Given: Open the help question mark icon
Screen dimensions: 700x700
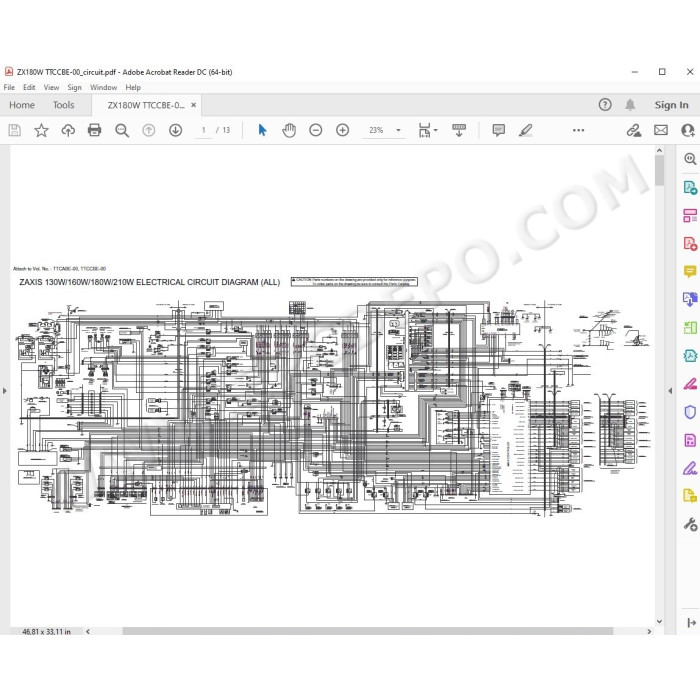Looking at the screenshot, I should point(605,105).
